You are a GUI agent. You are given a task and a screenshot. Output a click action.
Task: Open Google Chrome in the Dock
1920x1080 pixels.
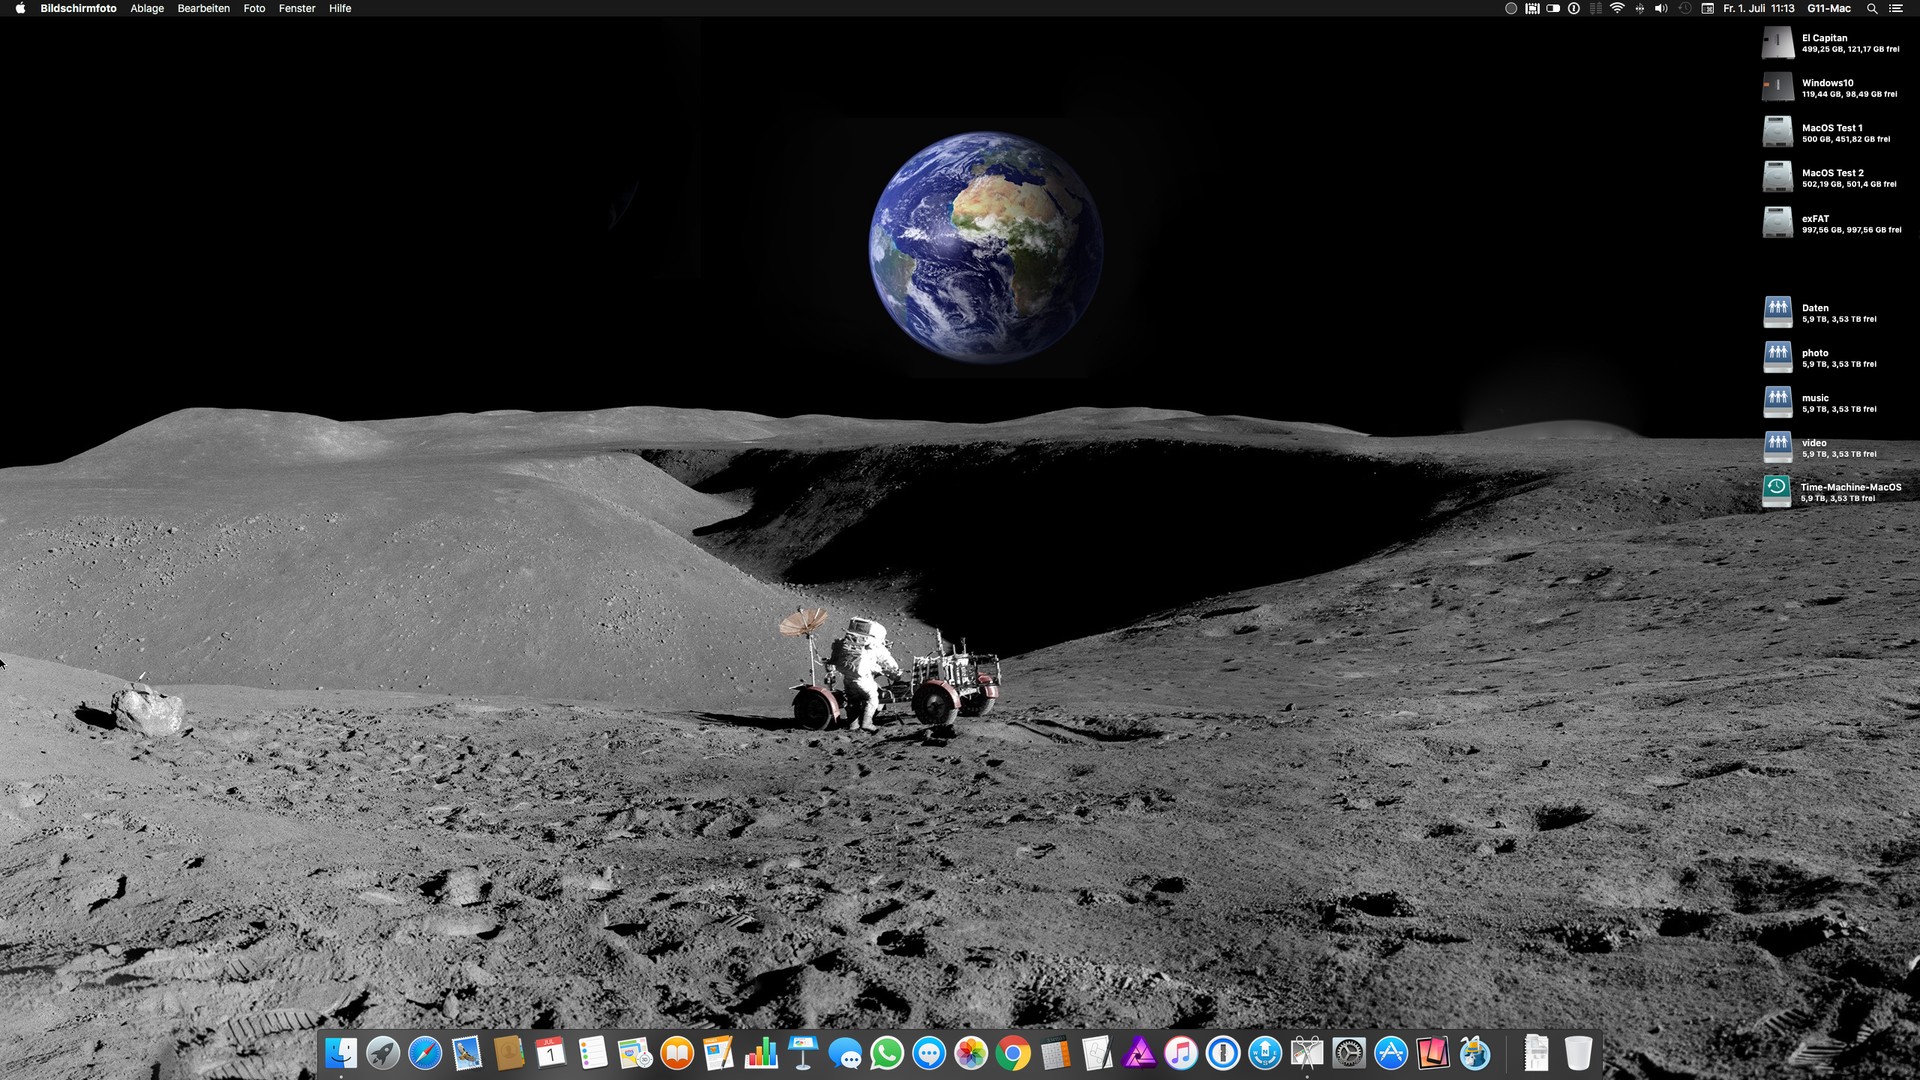[1013, 1053]
